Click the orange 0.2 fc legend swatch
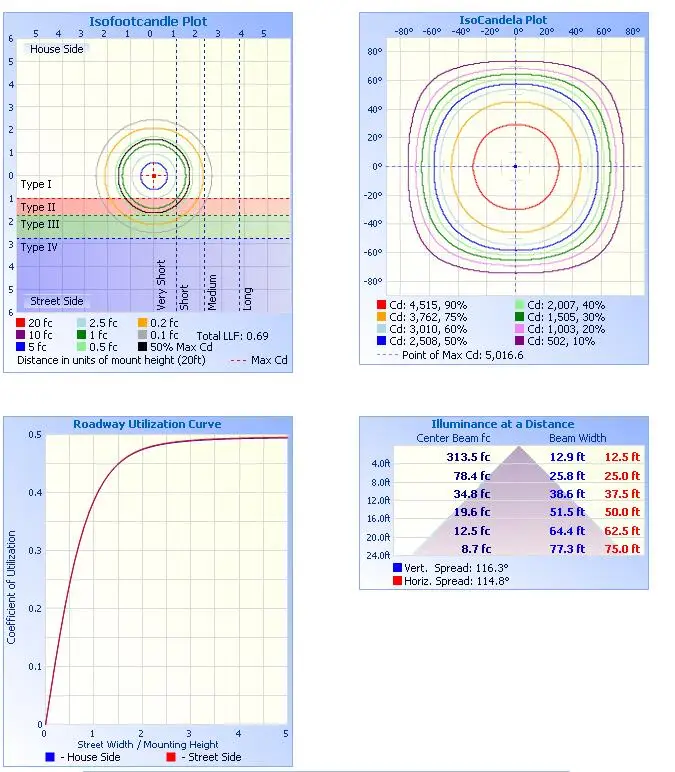 142,323
